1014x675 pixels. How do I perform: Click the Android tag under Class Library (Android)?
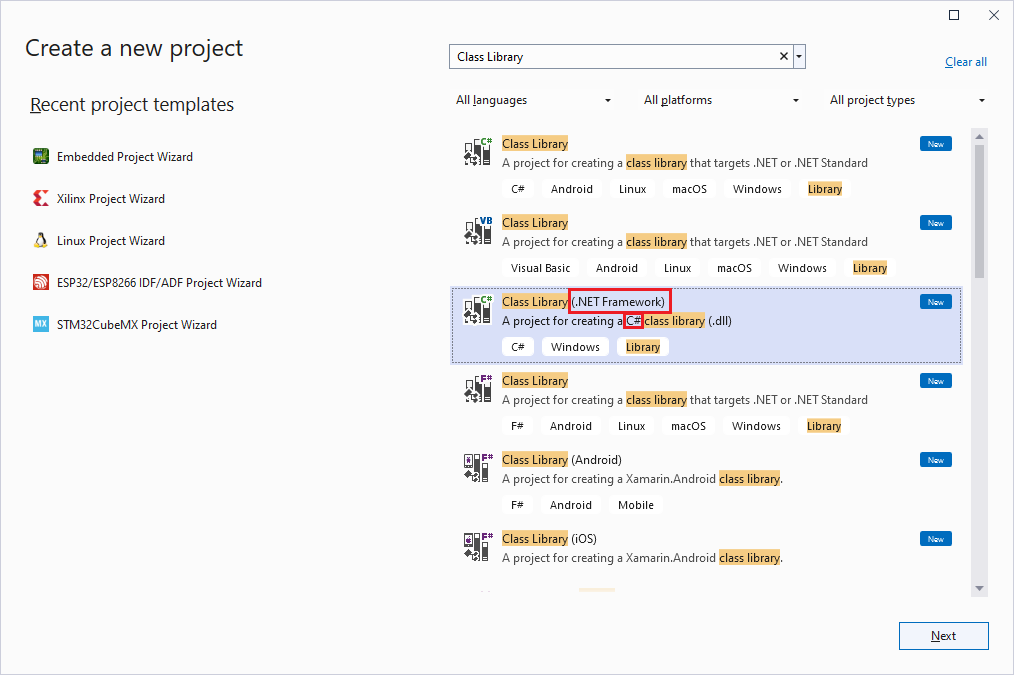point(570,505)
